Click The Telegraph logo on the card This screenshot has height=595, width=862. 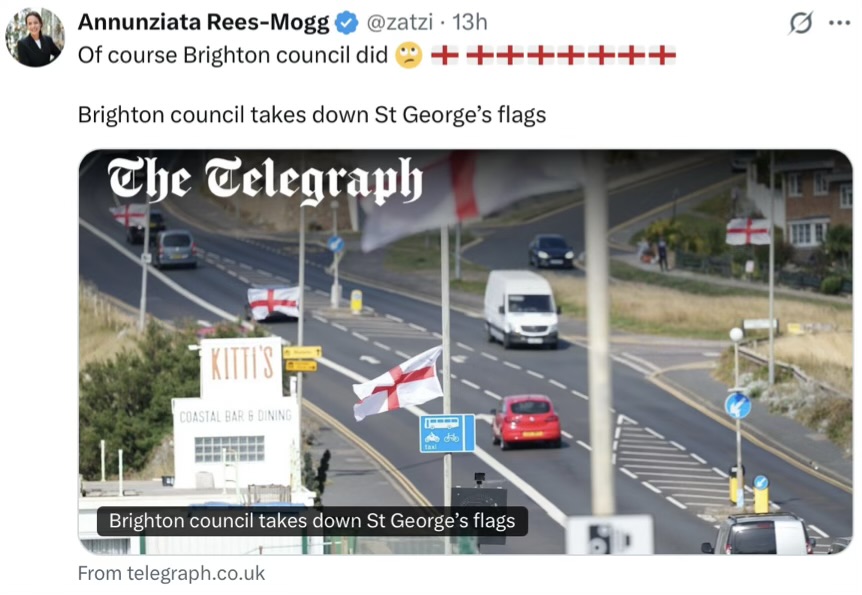coord(265,180)
